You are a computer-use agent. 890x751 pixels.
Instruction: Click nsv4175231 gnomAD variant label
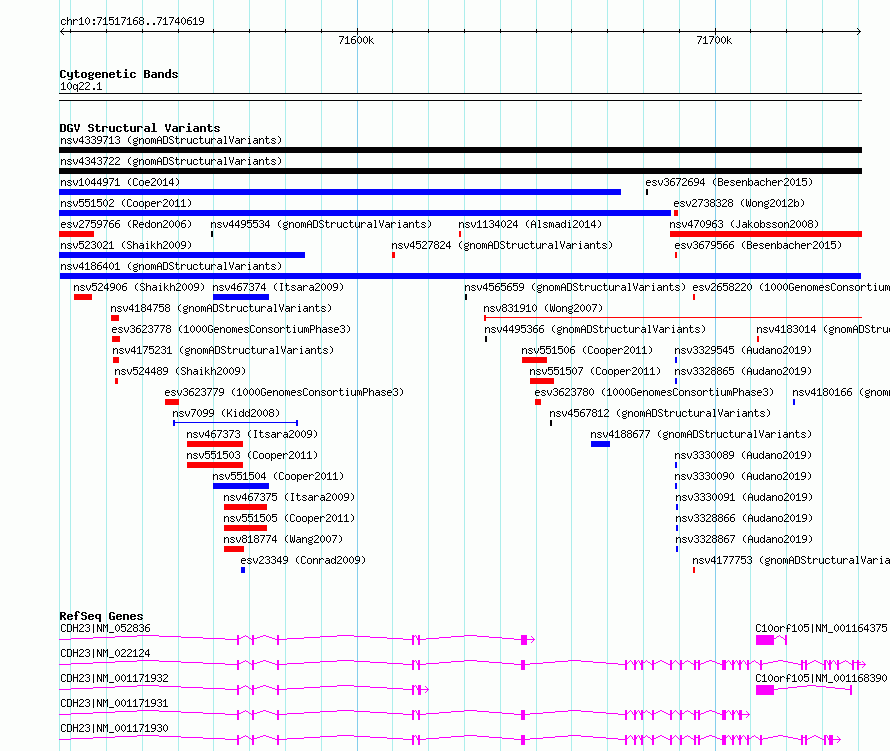(x=223, y=350)
